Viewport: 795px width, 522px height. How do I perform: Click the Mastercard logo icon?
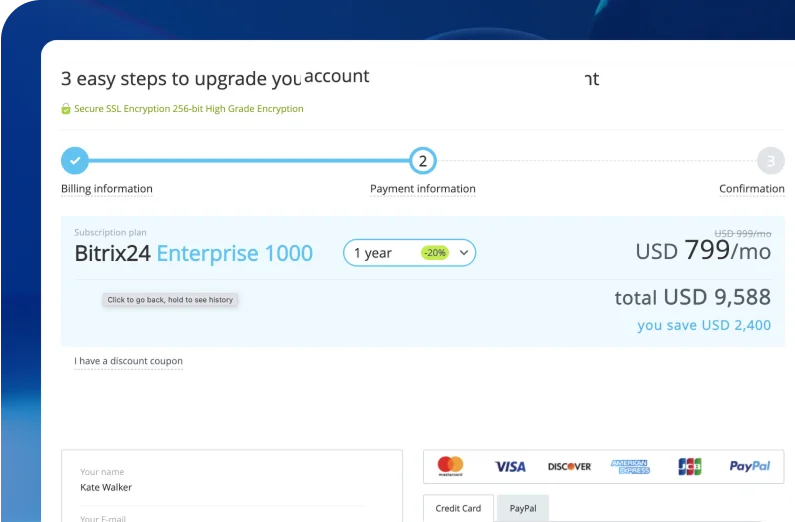pyautogui.click(x=450, y=466)
